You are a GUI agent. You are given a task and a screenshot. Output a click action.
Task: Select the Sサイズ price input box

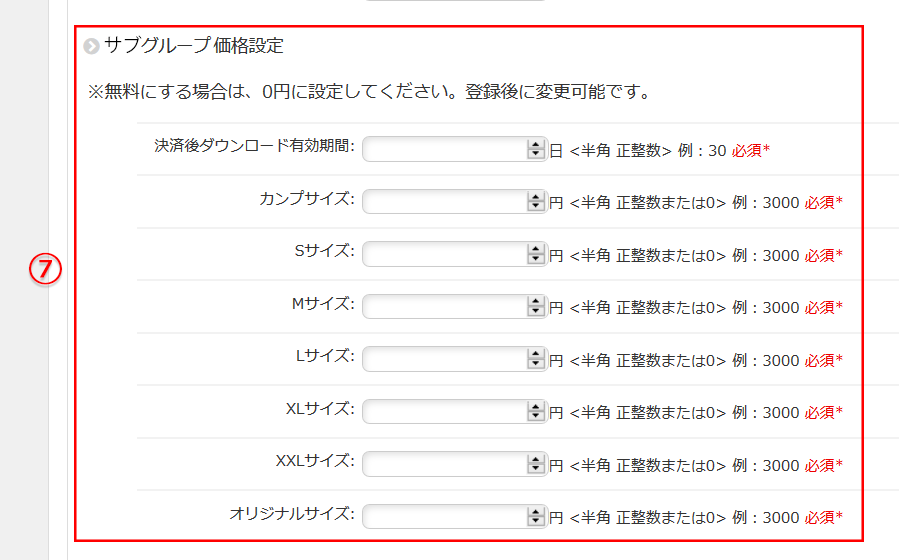tap(444, 255)
